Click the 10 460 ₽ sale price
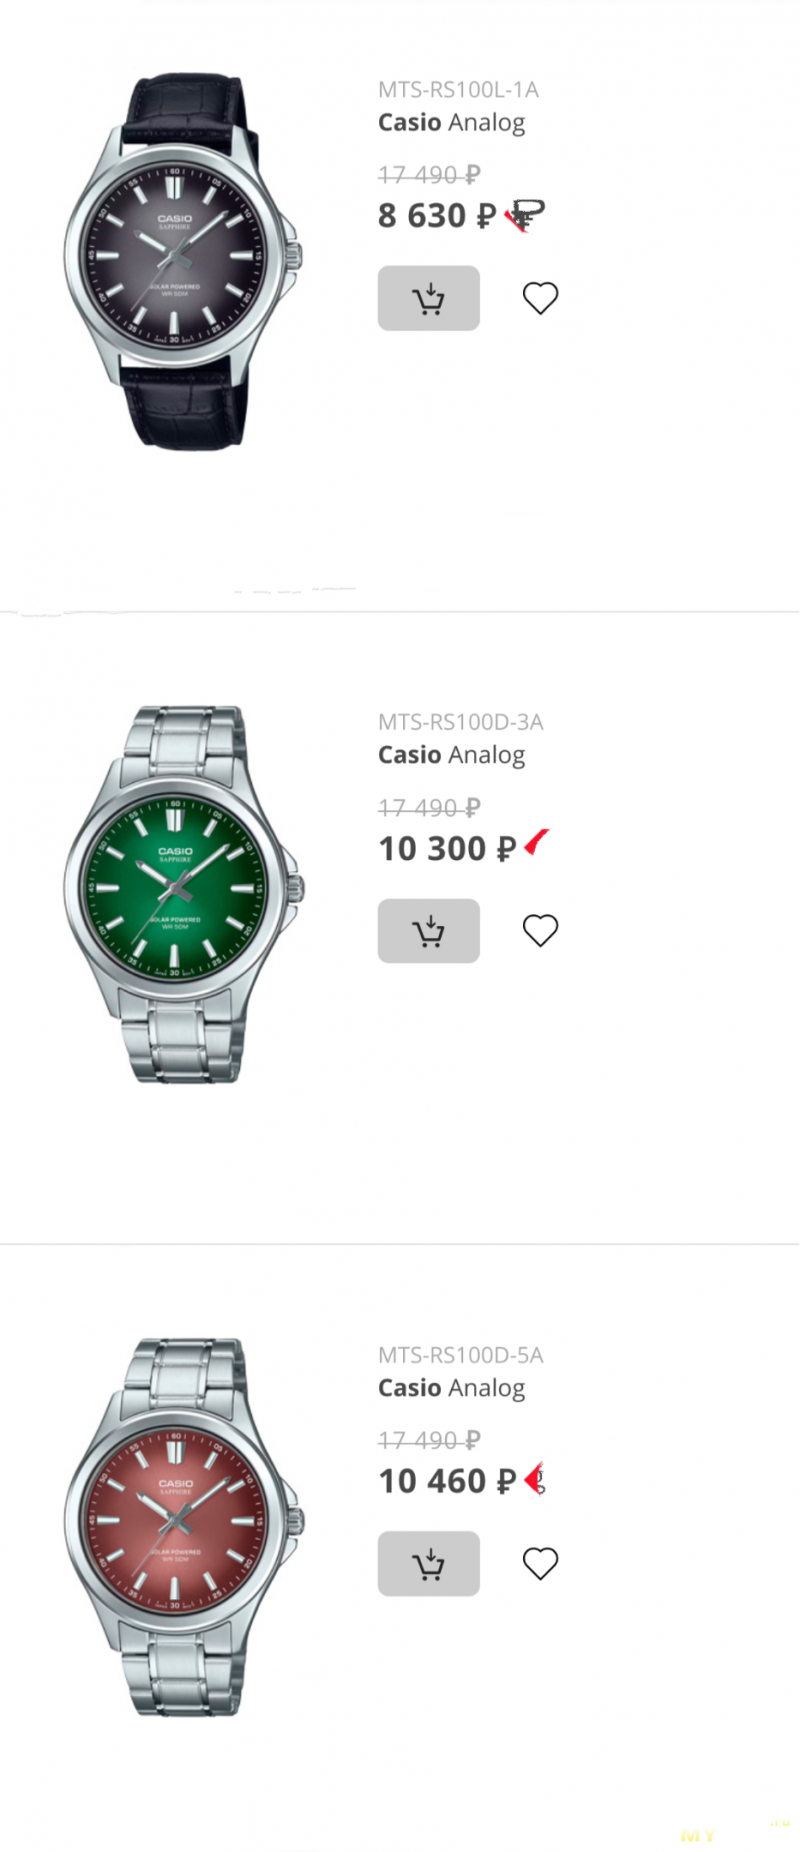This screenshot has height=1852, width=800. [x=447, y=1482]
